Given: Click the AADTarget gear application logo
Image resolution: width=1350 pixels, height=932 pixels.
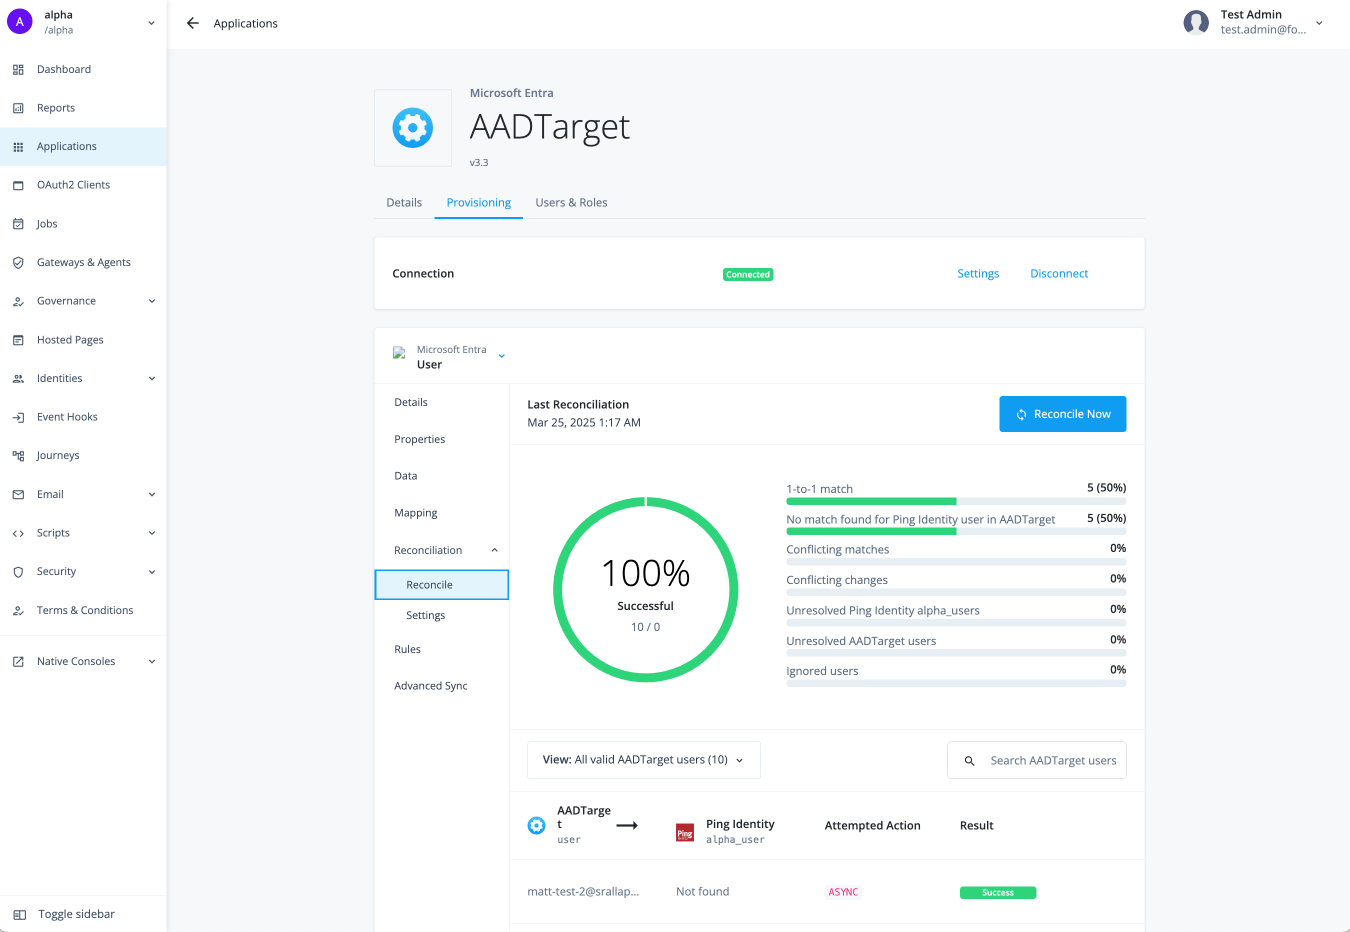Looking at the screenshot, I should coord(412,128).
